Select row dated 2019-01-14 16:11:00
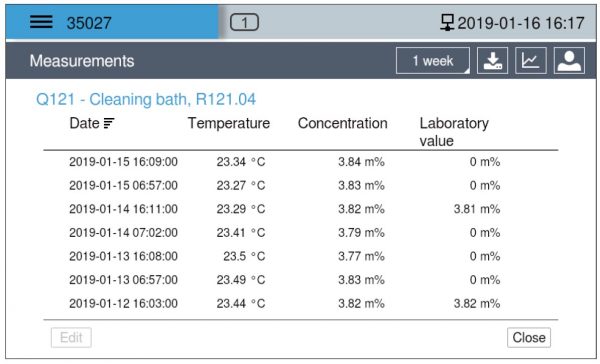 (301, 209)
